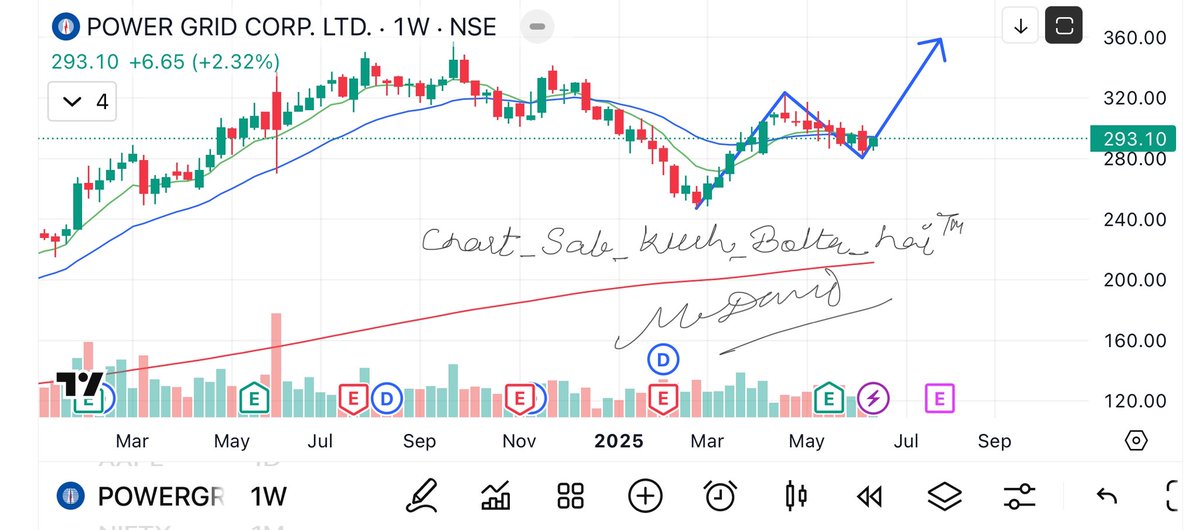Tap the Nov label on time axis
1200x530 pixels.
519,441
